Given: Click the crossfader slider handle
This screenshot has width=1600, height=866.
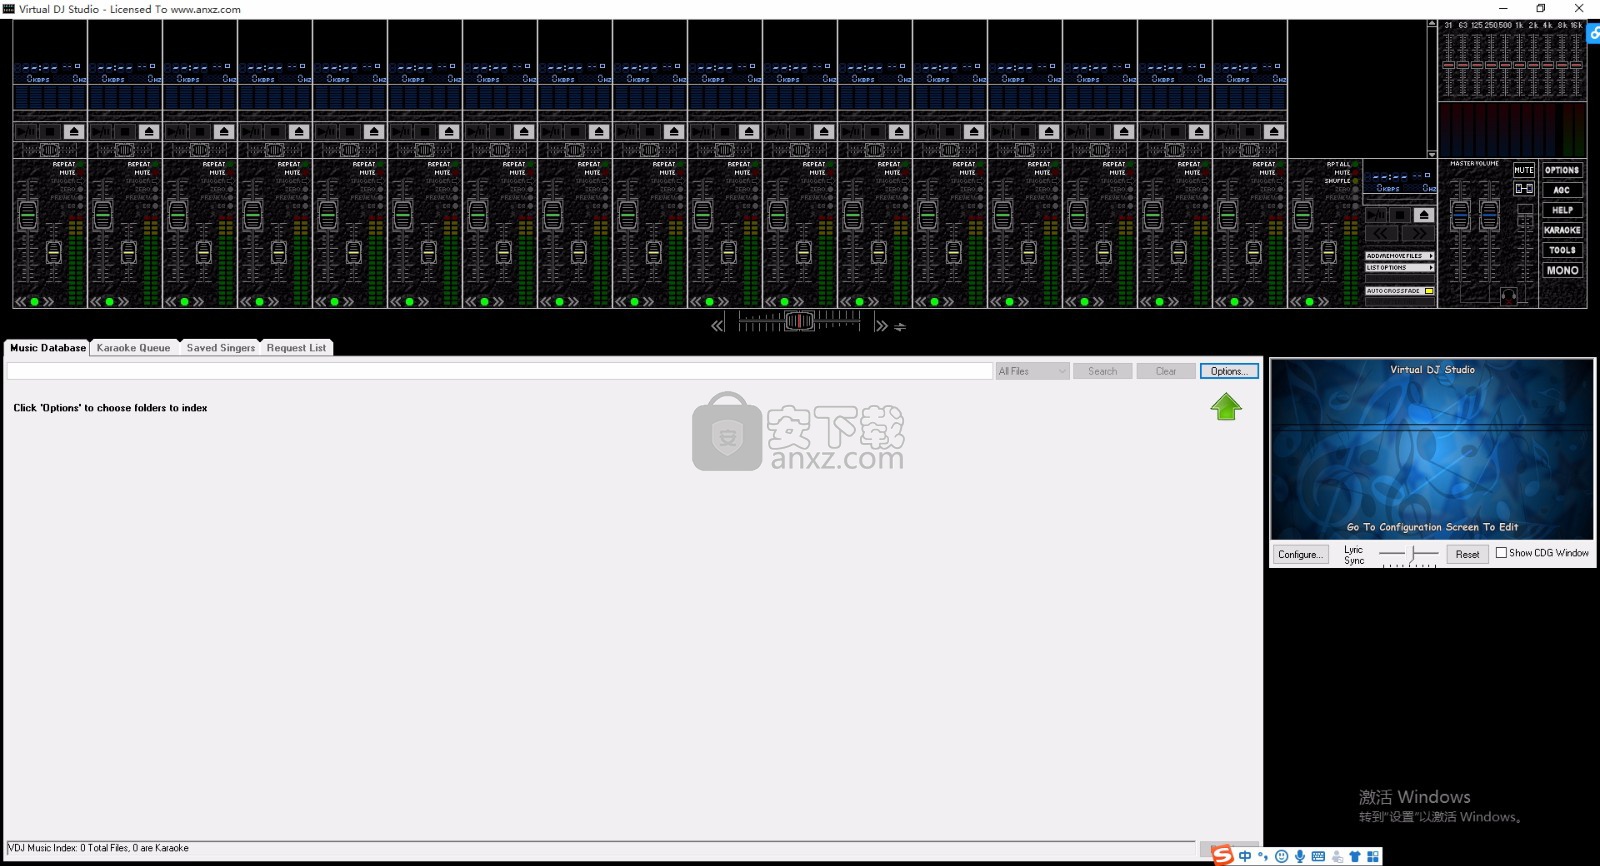Looking at the screenshot, I should (x=799, y=321).
